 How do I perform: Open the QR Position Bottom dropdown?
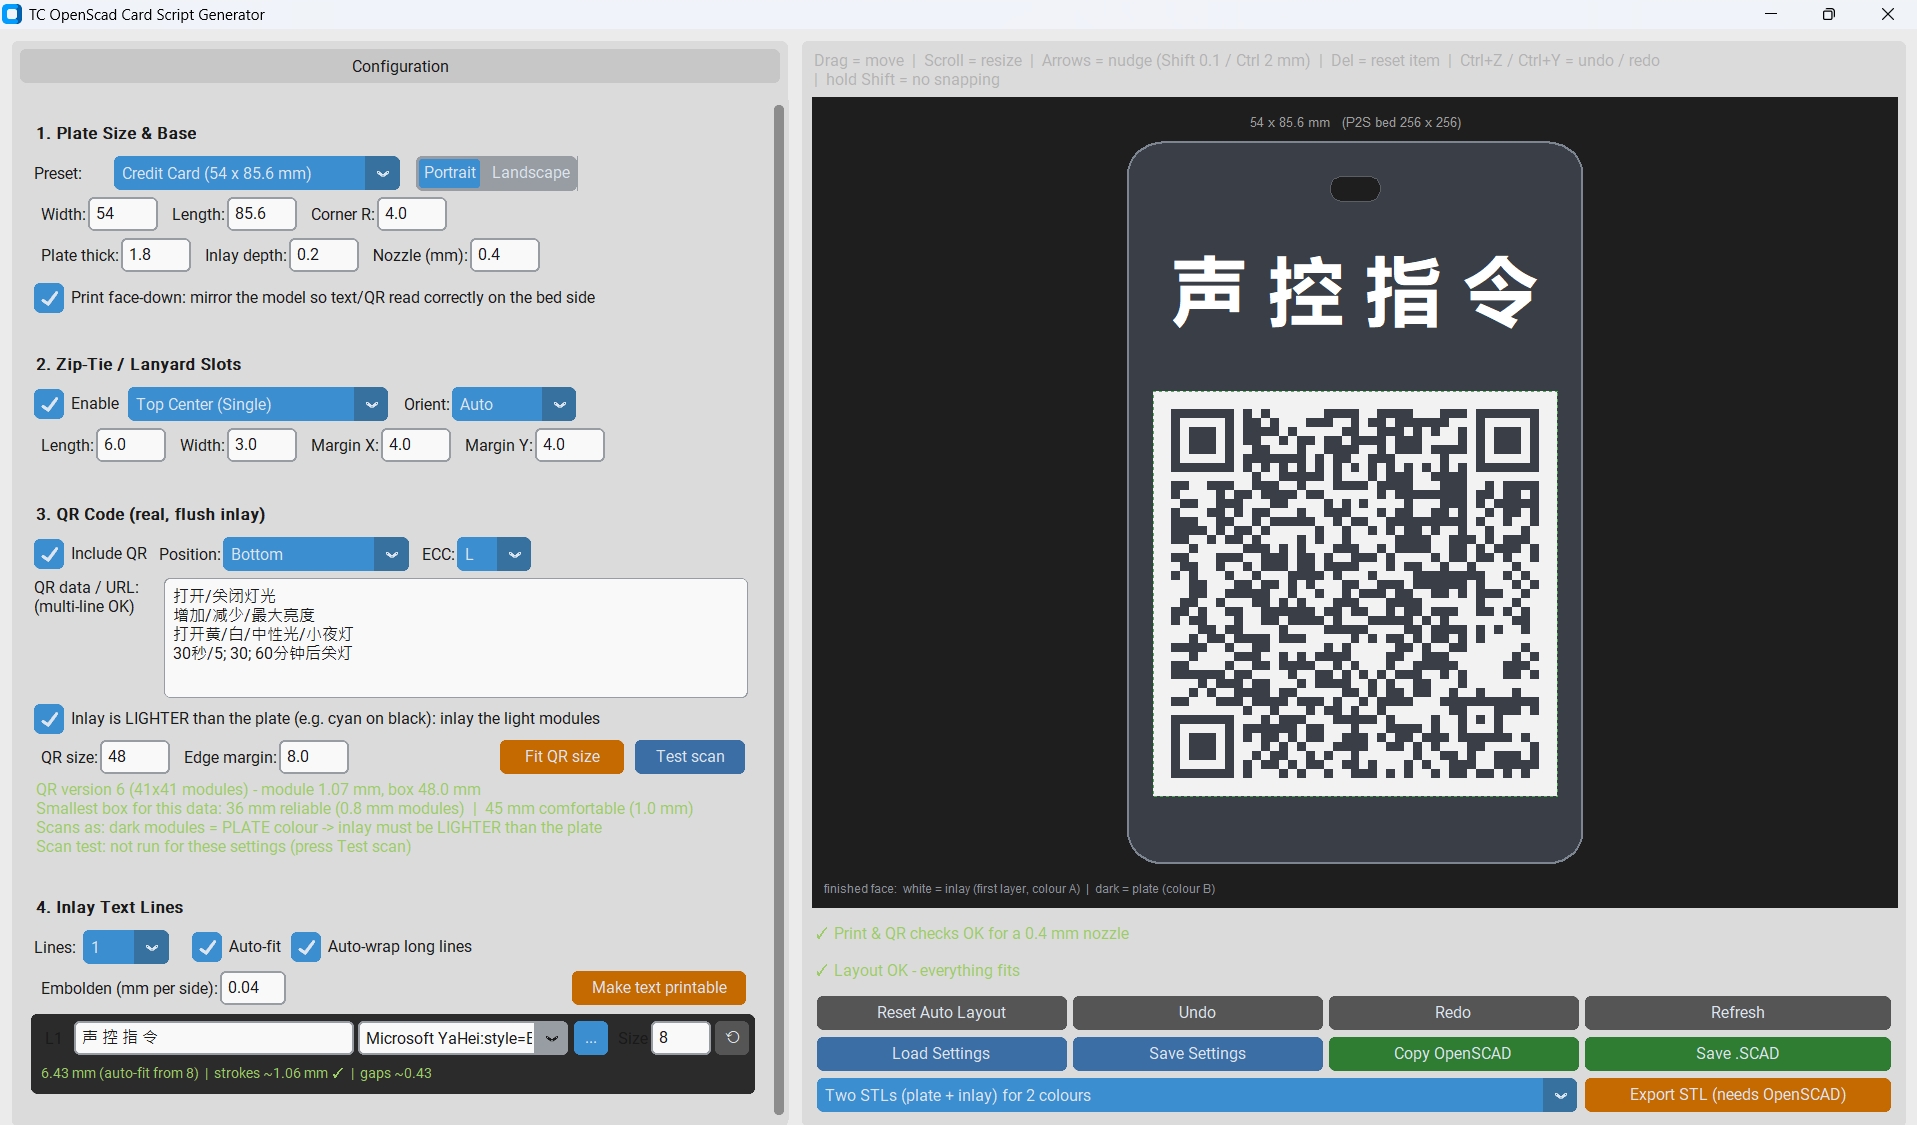point(316,554)
